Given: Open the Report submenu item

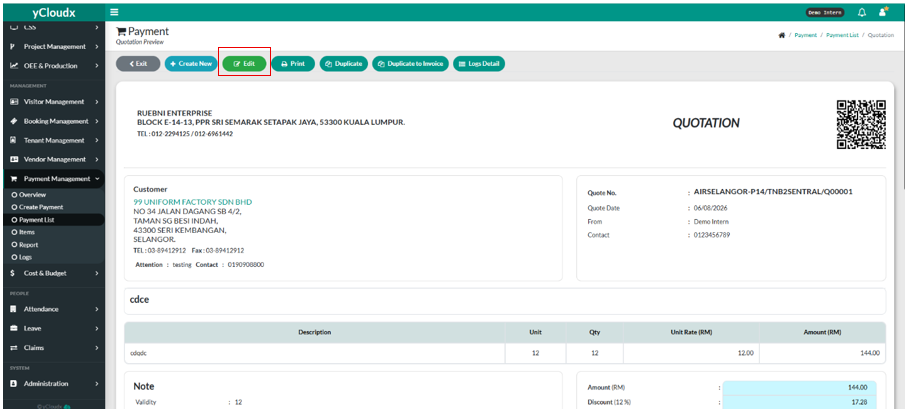Looking at the screenshot, I should [x=28, y=245].
